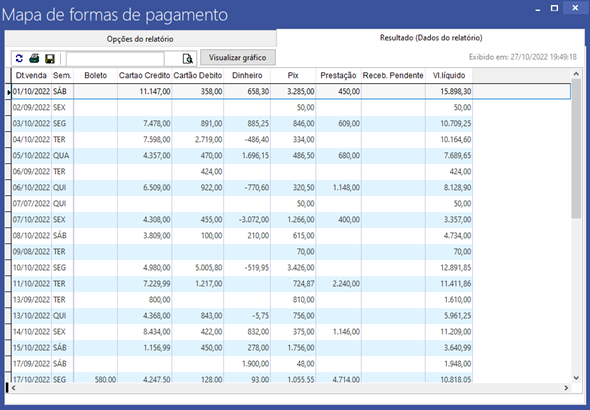
Task: Click the printer icon
Action: pyautogui.click(x=34, y=59)
